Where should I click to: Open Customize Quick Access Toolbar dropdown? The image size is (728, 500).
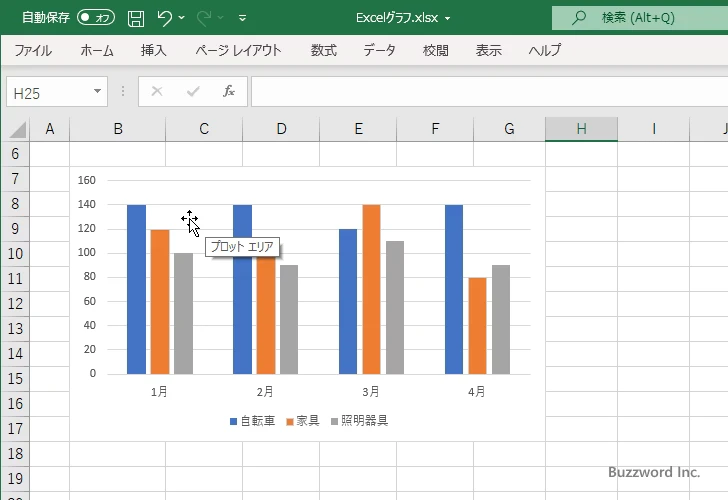point(242,18)
